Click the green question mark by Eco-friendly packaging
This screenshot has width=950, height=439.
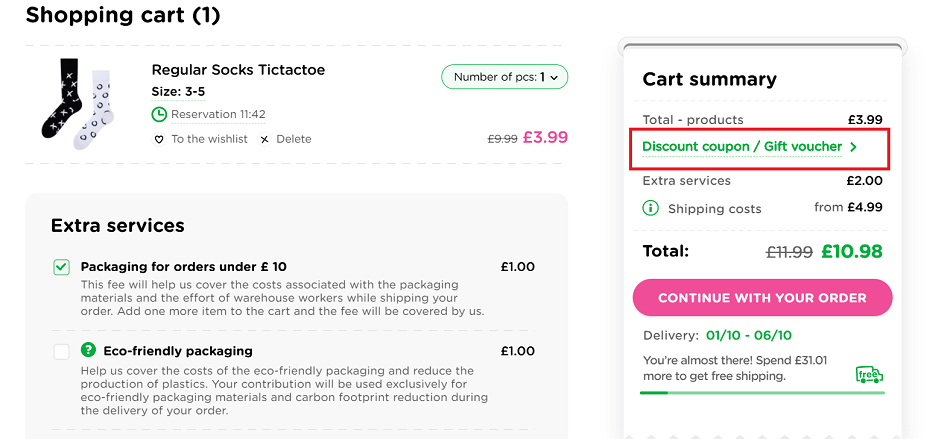[88, 351]
